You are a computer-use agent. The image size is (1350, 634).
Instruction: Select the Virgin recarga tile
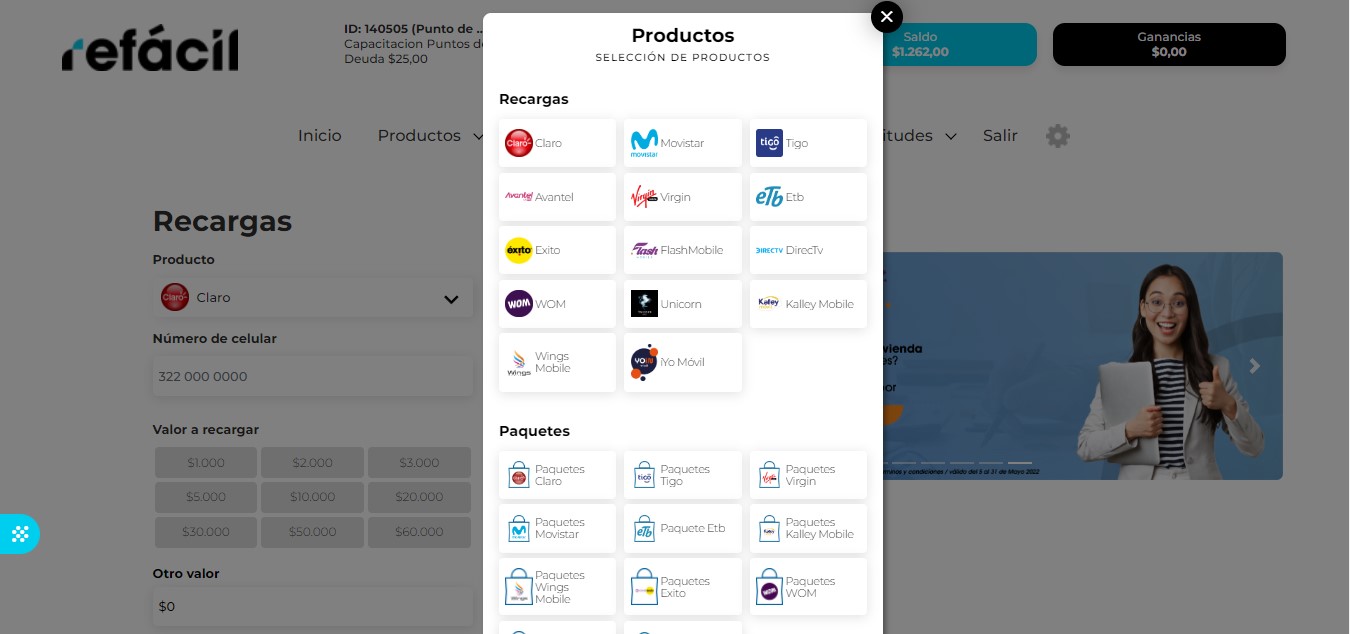point(683,197)
